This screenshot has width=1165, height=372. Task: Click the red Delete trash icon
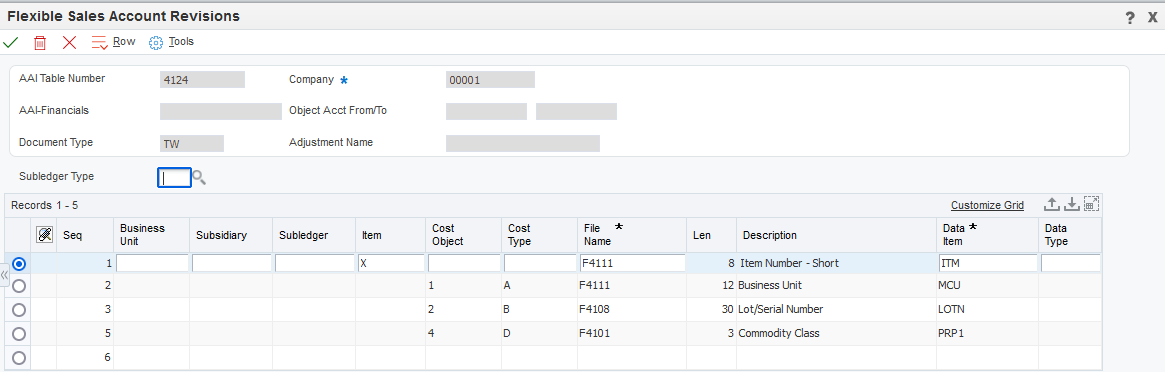[x=40, y=42]
